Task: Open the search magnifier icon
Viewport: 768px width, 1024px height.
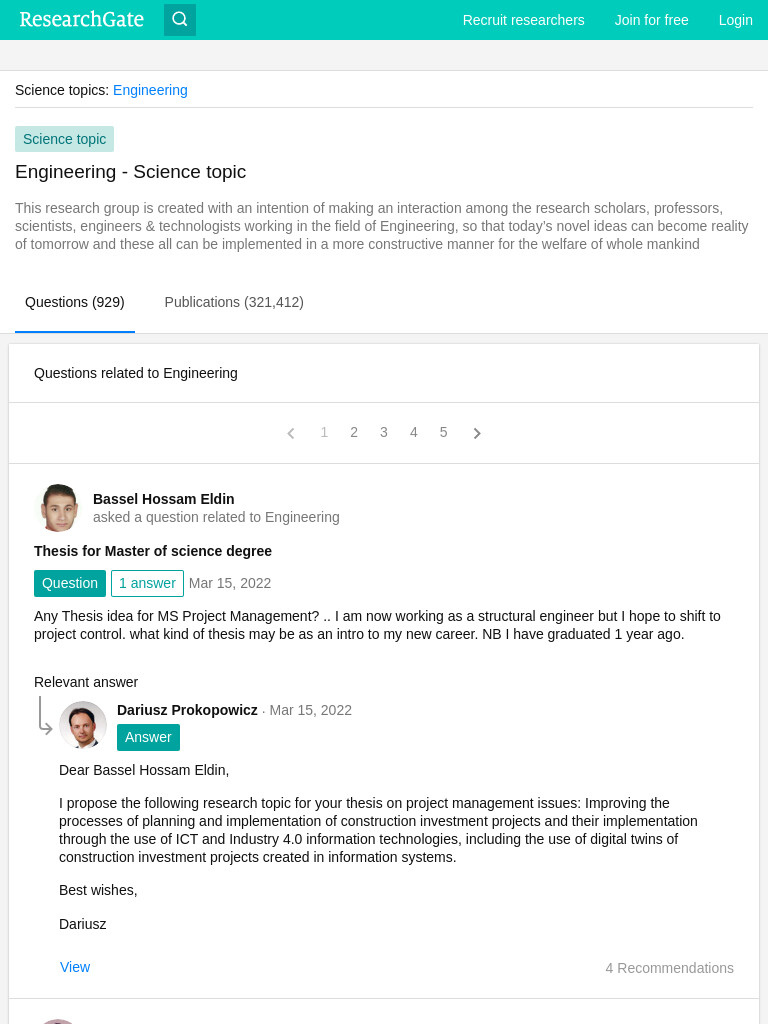Action: point(180,20)
